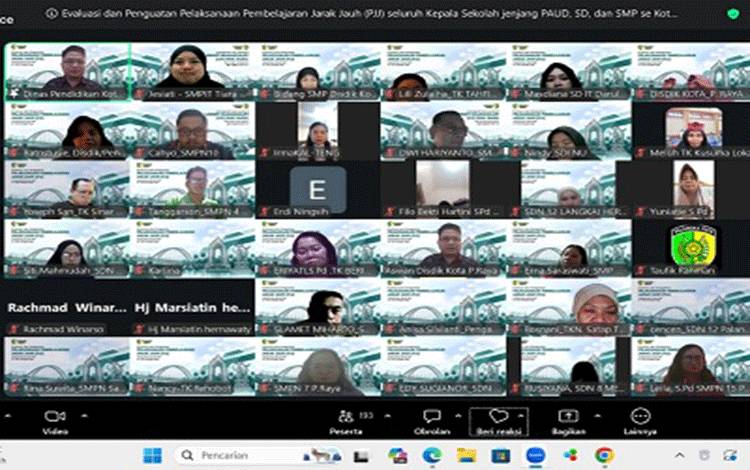The image size is (750, 470).
Task: Open Google Chrome from the taskbar
Action: (604, 455)
